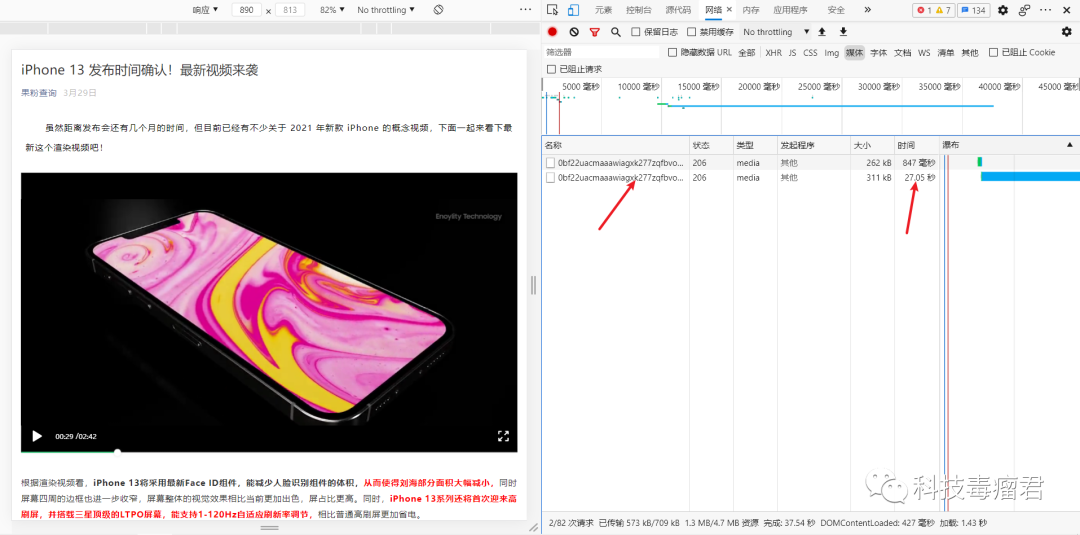Filter requests by 清单
Viewport: 1080px width, 535px height.
(x=946, y=52)
